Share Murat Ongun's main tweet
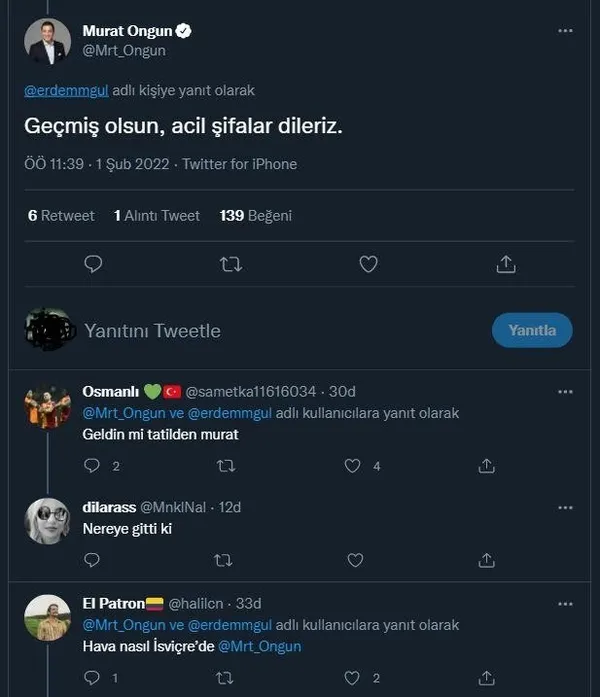The width and height of the screenshot is (600, 697). click(506, 263)
